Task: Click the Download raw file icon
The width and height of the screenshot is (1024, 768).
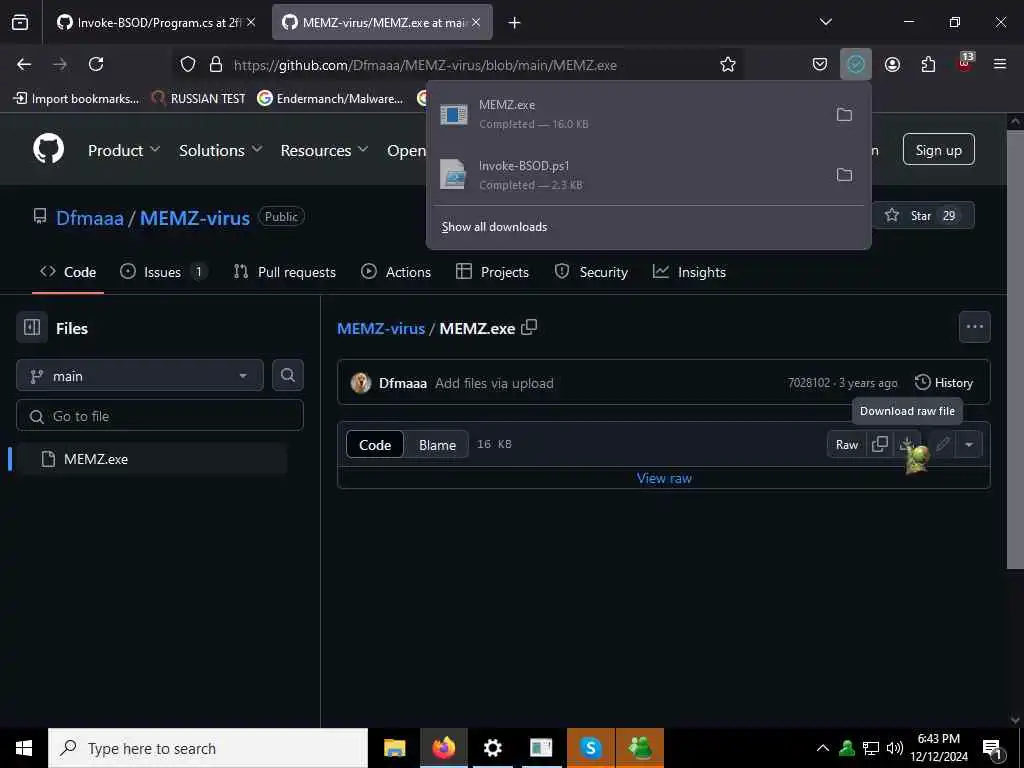Action: tap(906, 444)
